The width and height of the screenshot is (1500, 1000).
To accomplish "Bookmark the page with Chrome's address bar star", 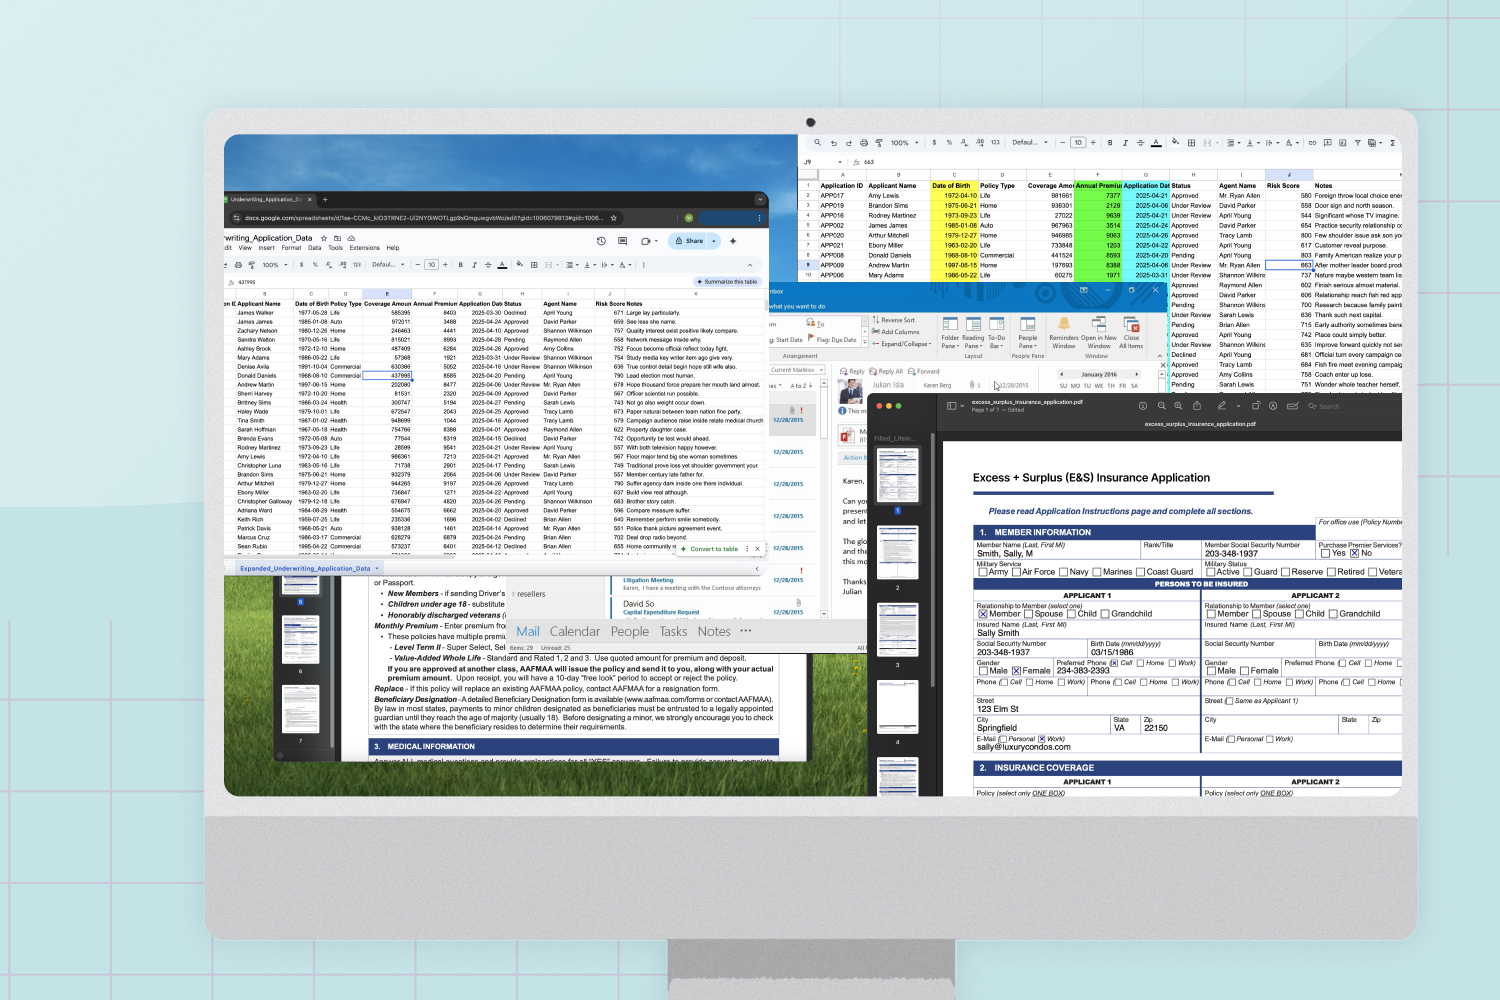I will click(x=613, y=217).
